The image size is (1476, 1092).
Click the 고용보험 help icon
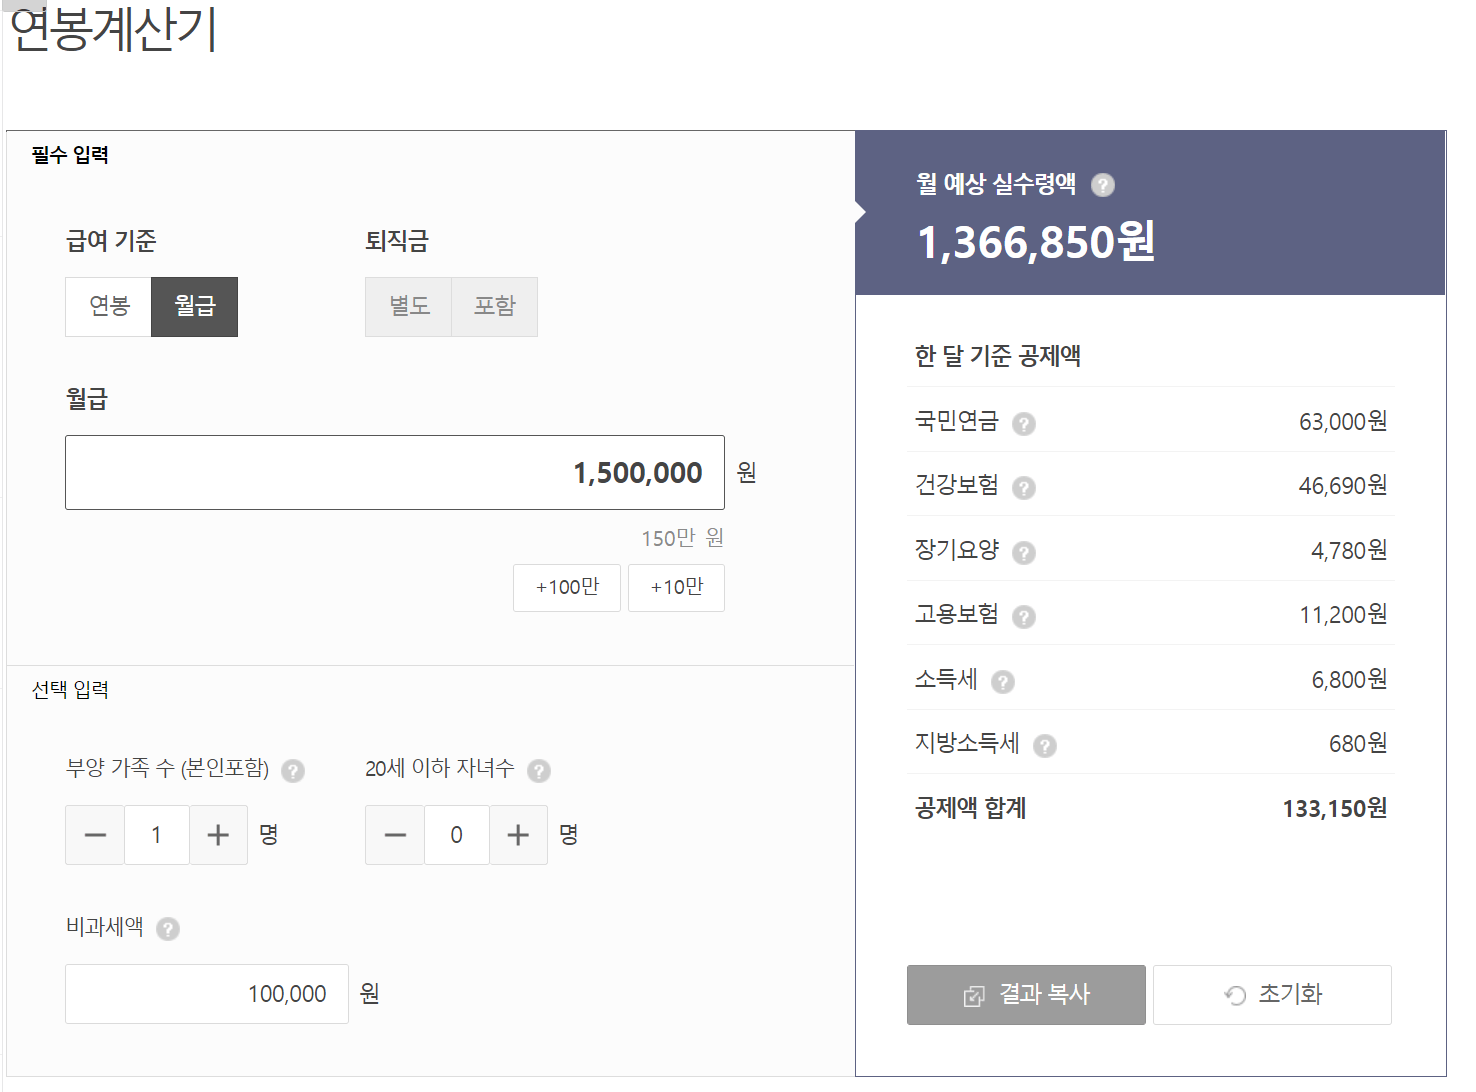1023,617
